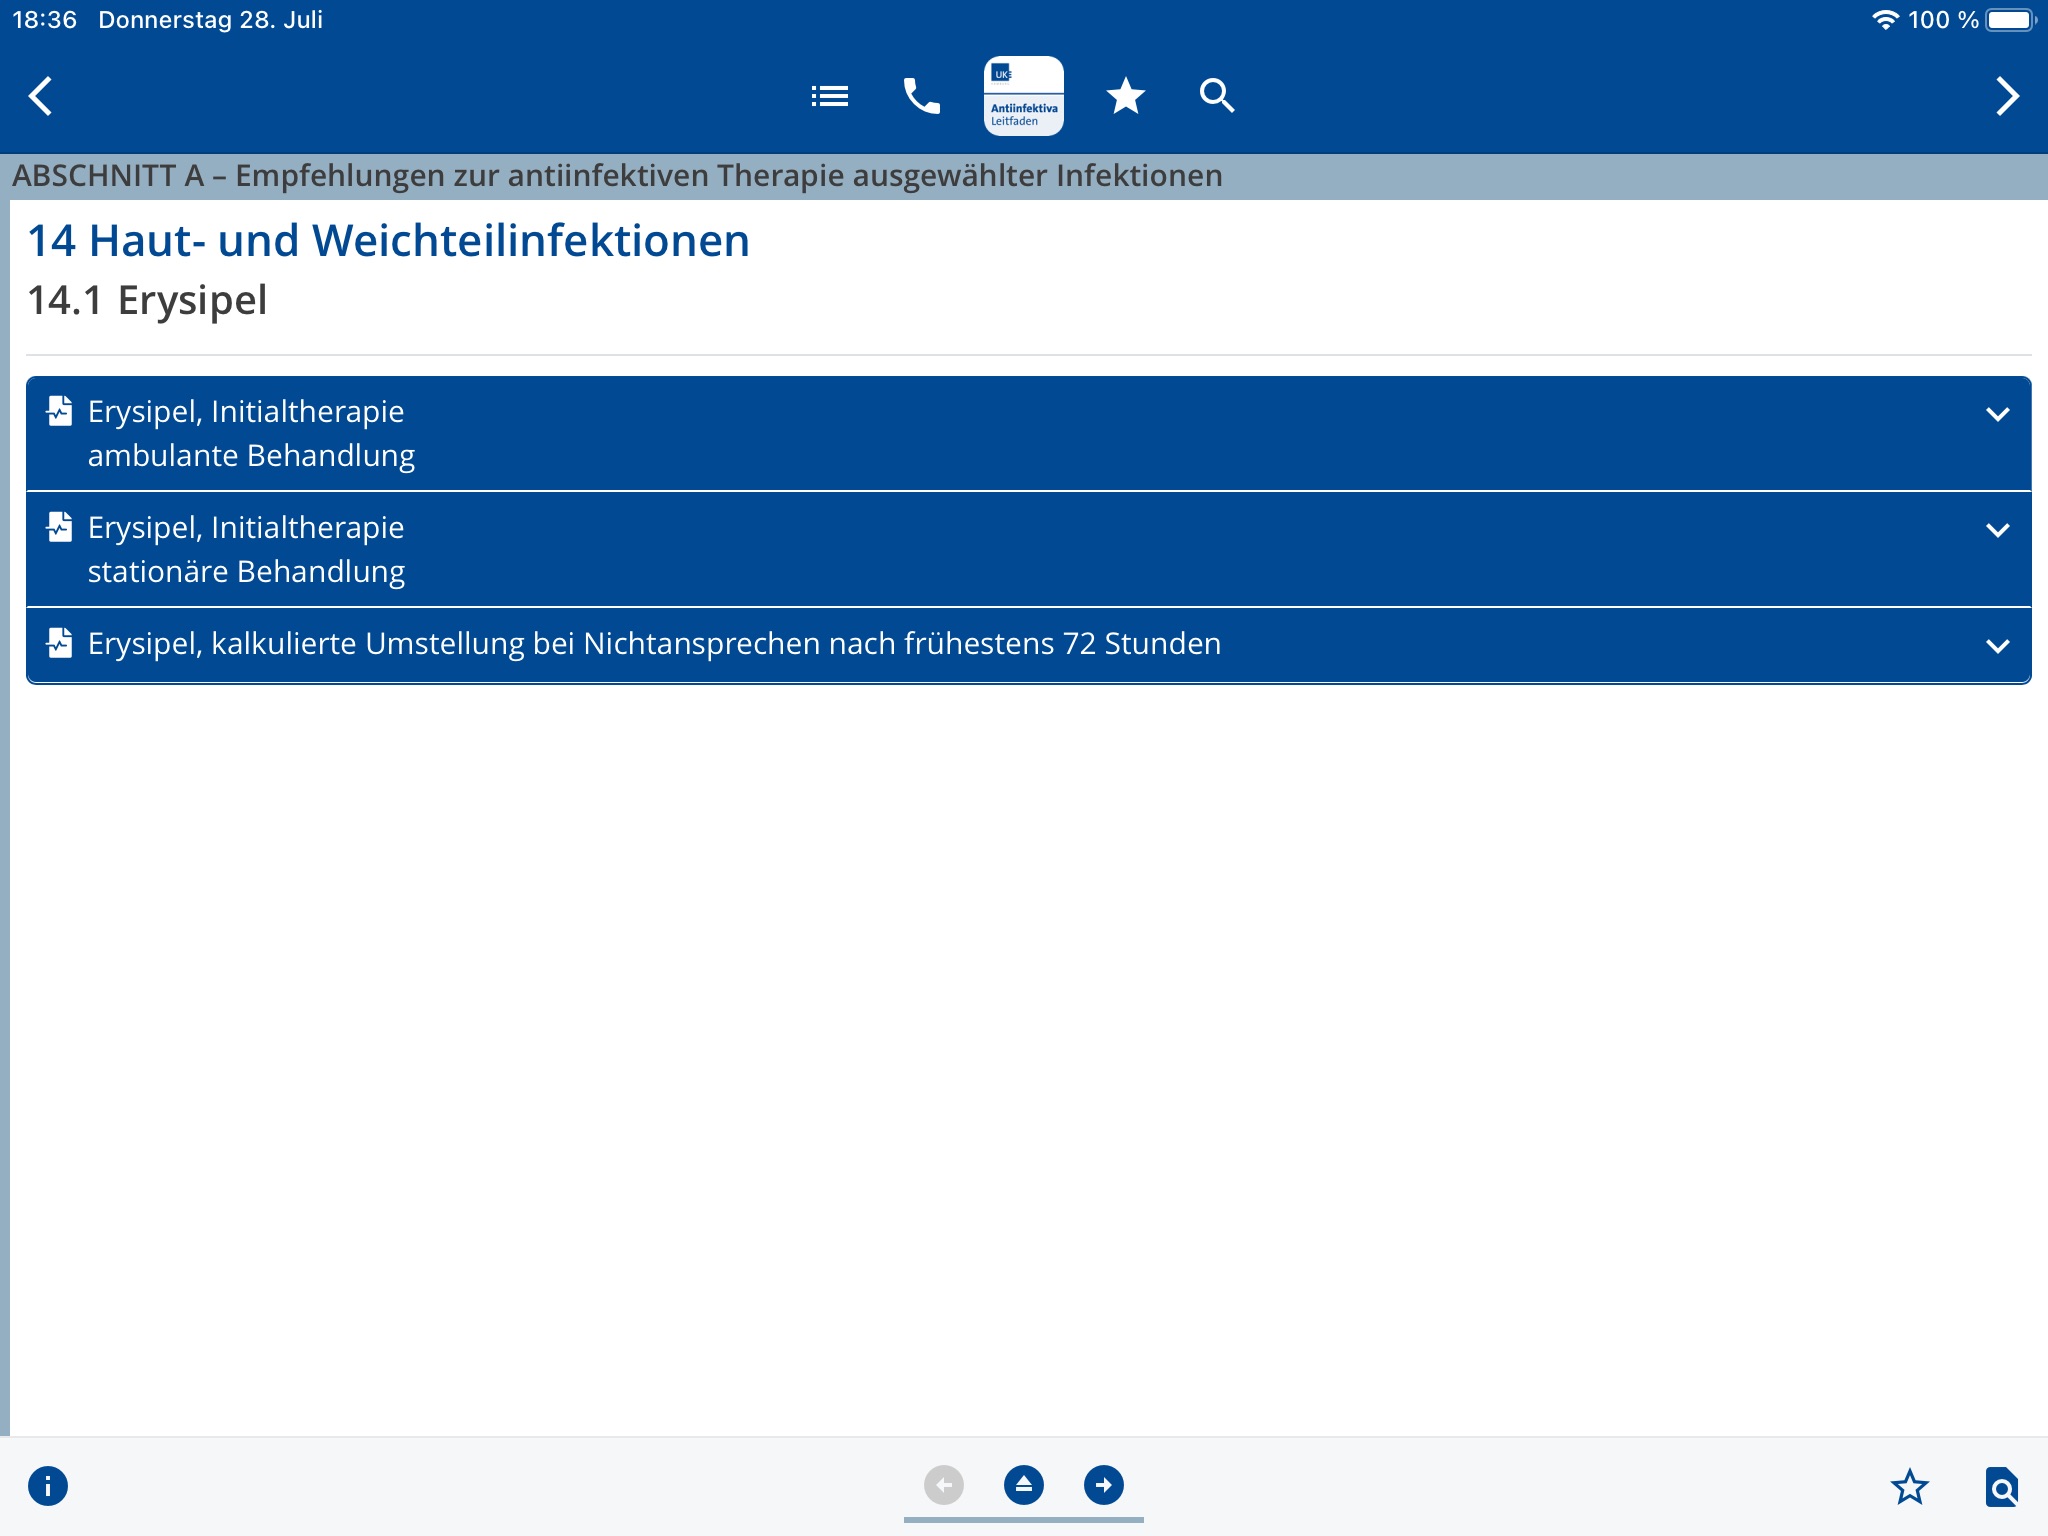The height and width of the screenshot is (1536, 2048).
Task: Search within the page using document-search icon
Action: tap(2002, 1487)
